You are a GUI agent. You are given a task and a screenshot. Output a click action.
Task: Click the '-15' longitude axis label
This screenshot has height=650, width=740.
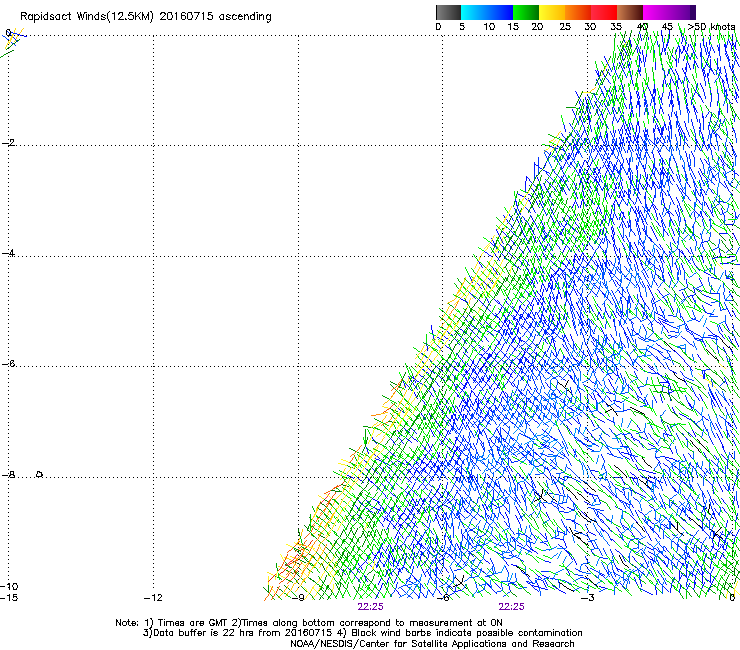coord(9,598)
